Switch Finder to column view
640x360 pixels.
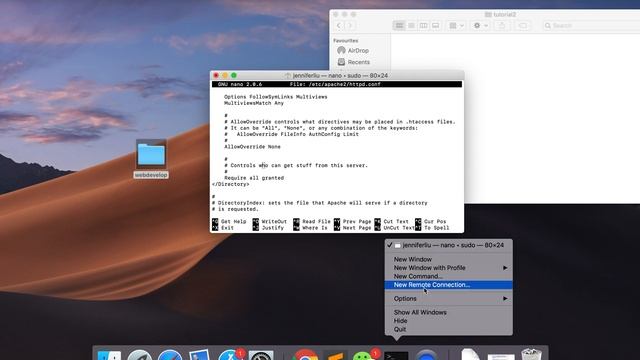(x=424, y=26)
